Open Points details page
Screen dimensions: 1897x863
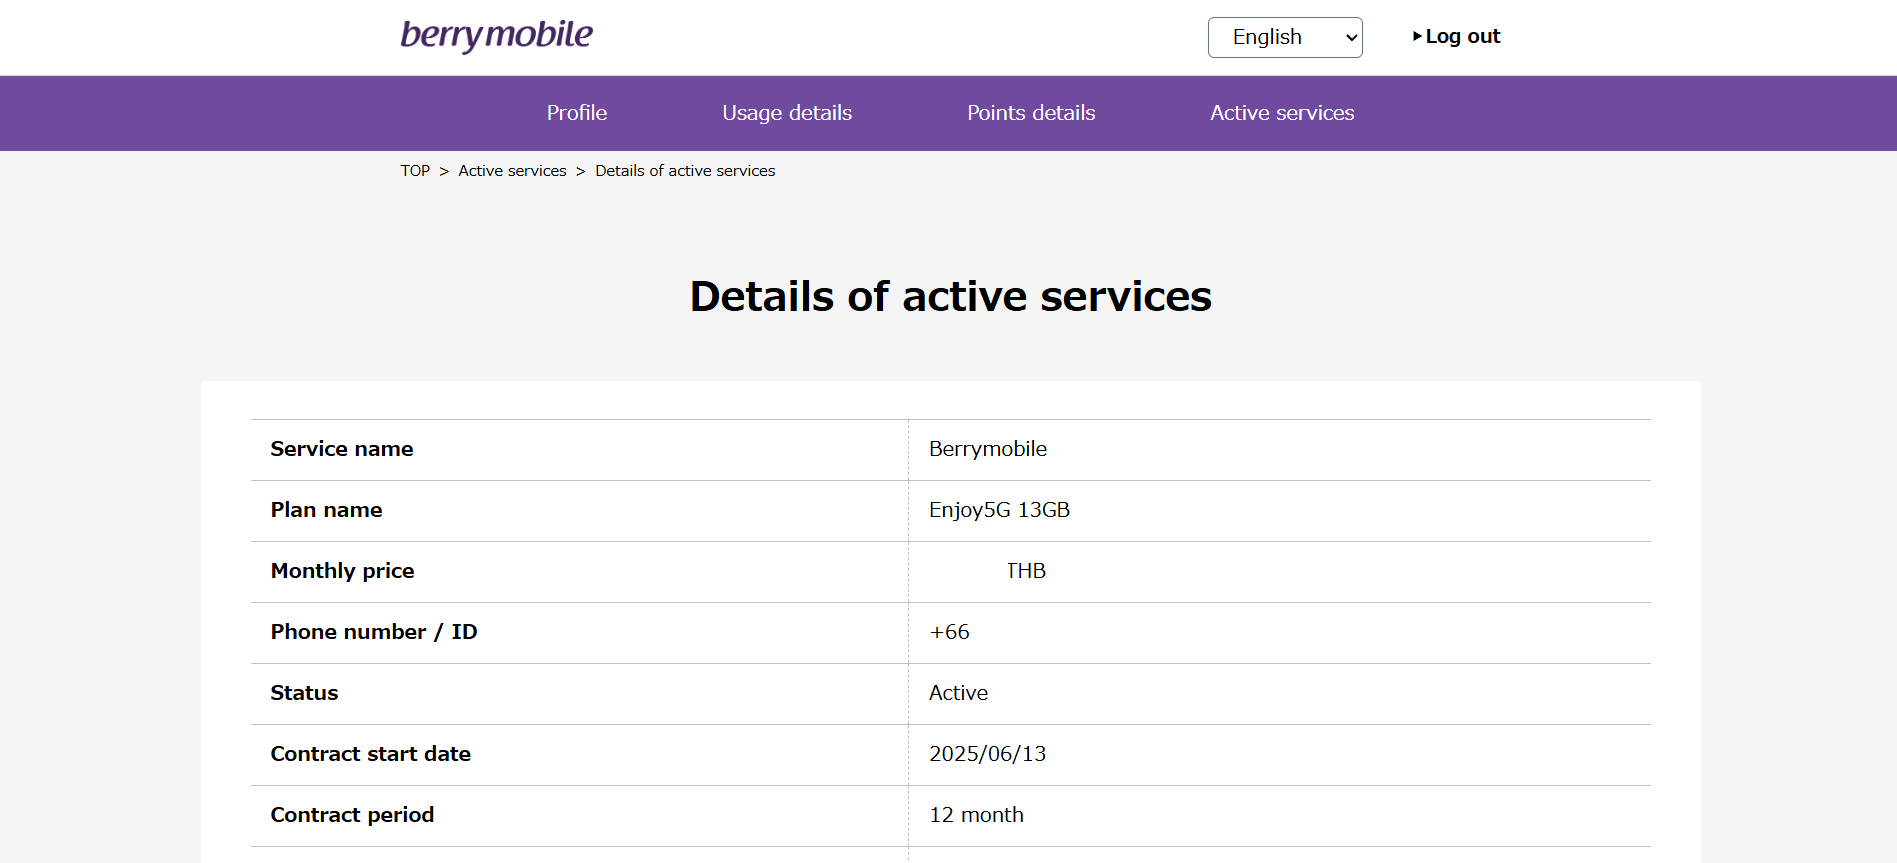pyautogui.click(x=1031, y=113)
